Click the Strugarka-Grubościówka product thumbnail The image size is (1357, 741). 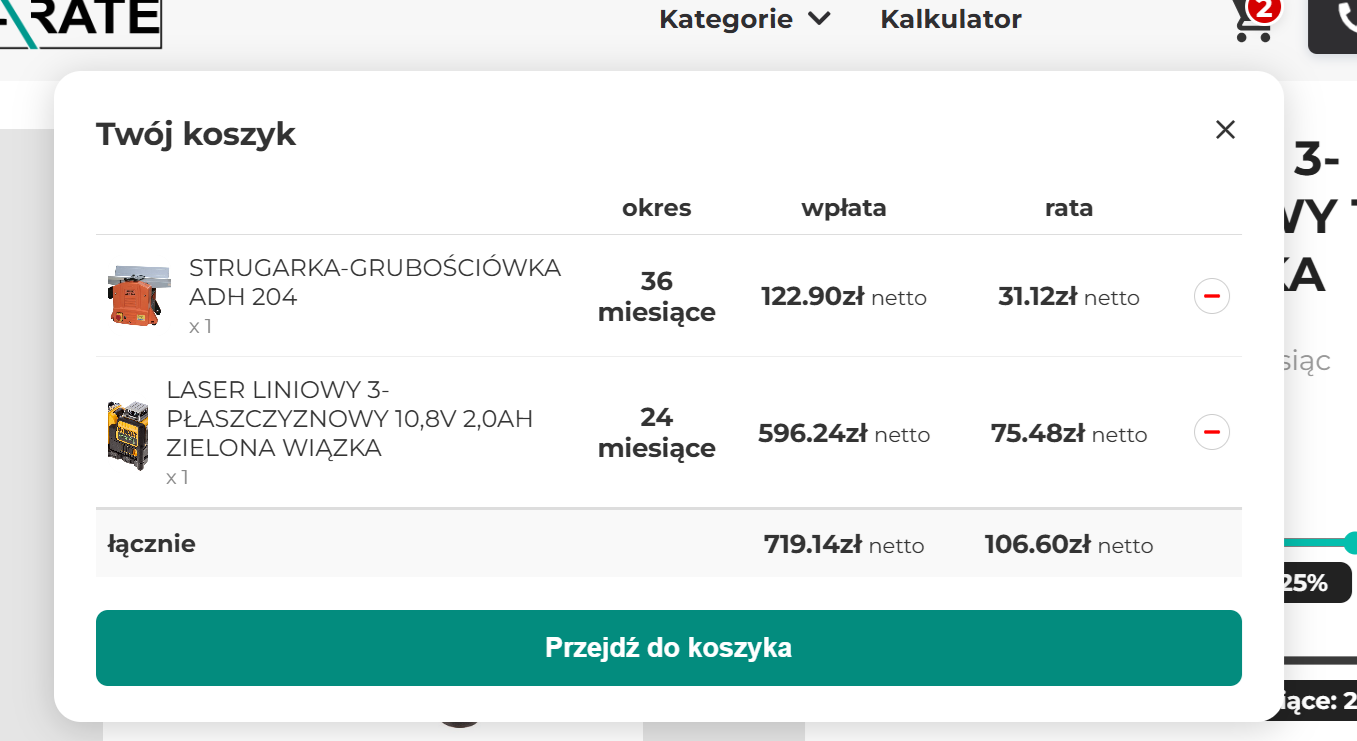tap(134, 296)
